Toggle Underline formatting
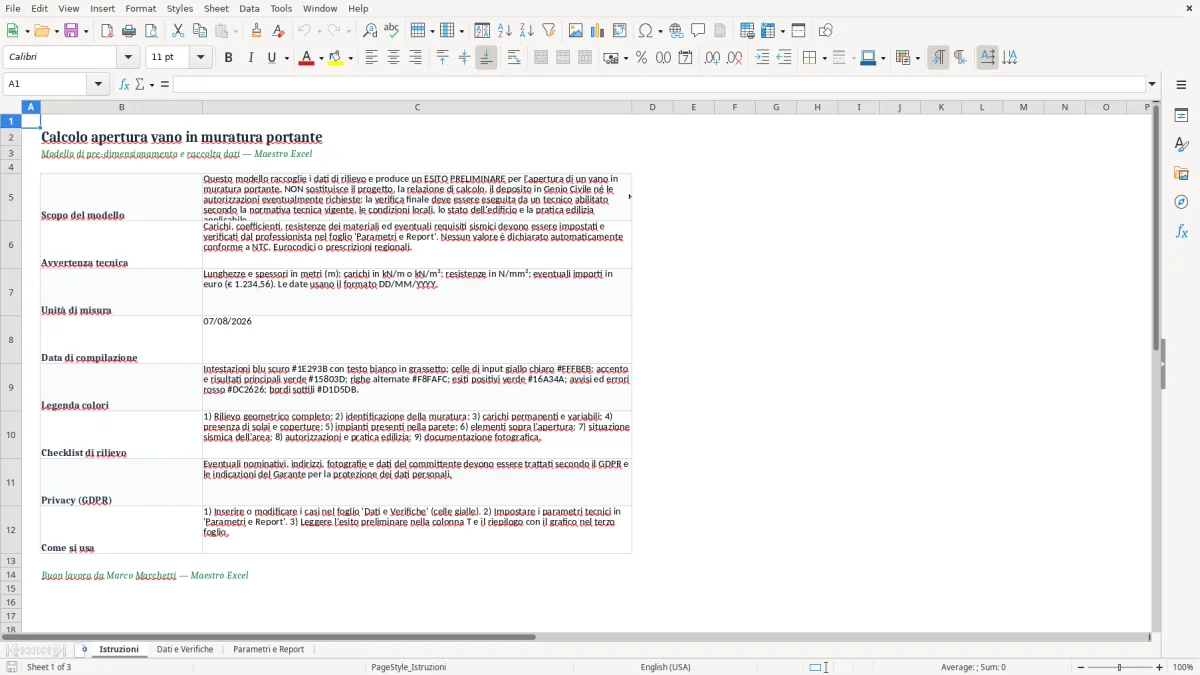Image resolution: width=1200 pixels, height=675 pixels. (271, 58)
